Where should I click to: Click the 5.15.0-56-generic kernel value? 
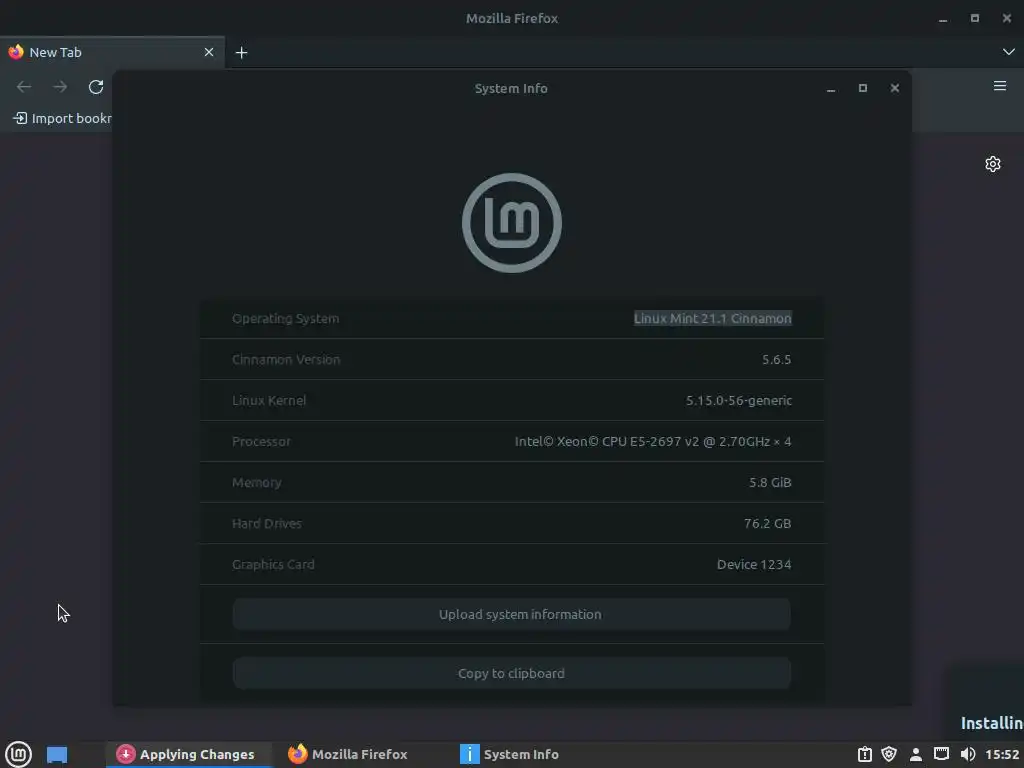tap(739, 401)
